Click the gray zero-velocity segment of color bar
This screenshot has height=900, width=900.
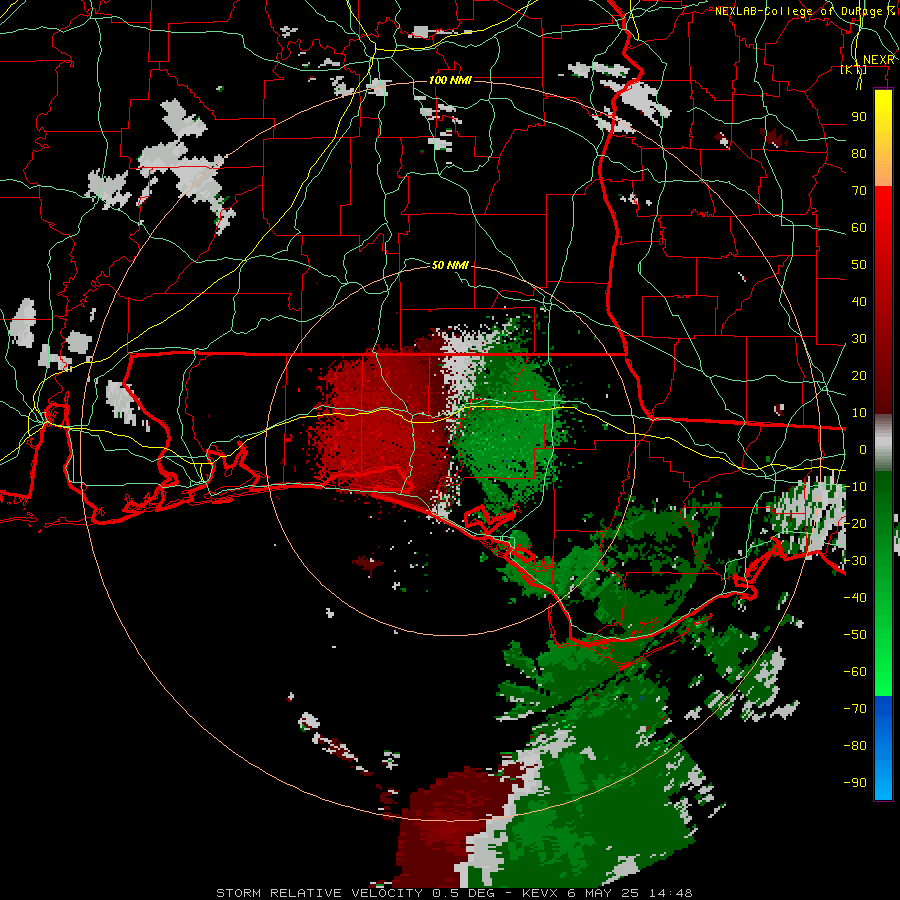883,442
